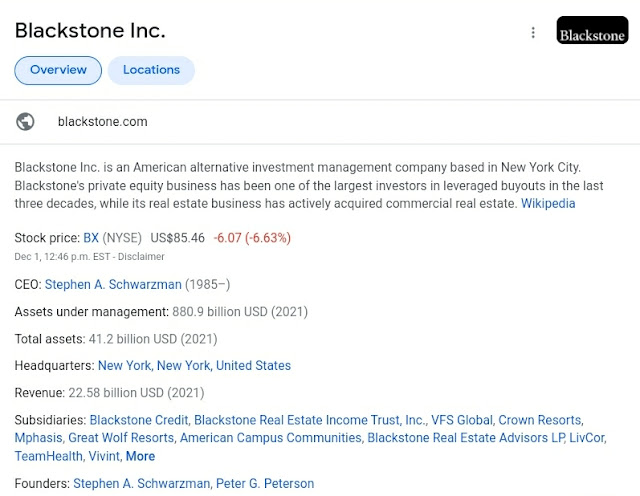
Task: Expand subsidiaries list with More
Action: point(140,456)
